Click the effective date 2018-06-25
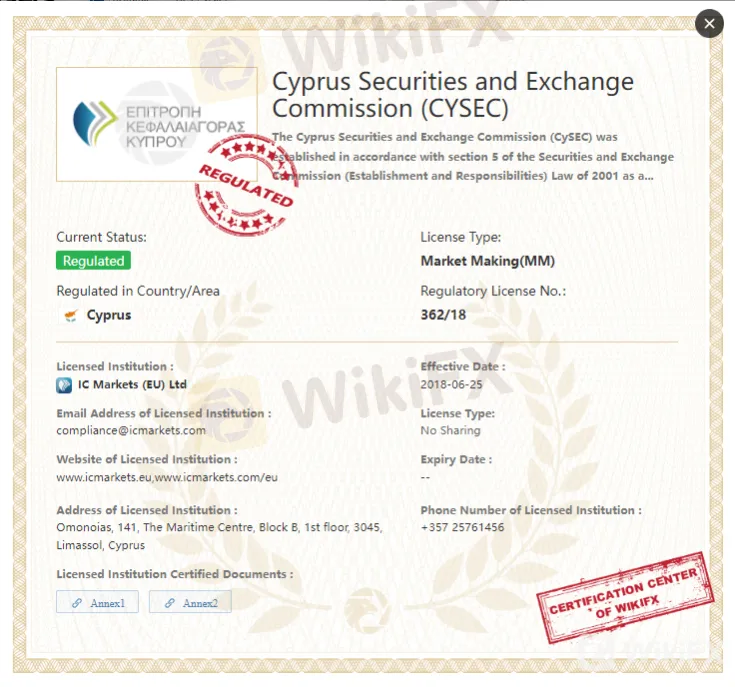Viewport: 735px width, 687px height. [x=451, y=385]
